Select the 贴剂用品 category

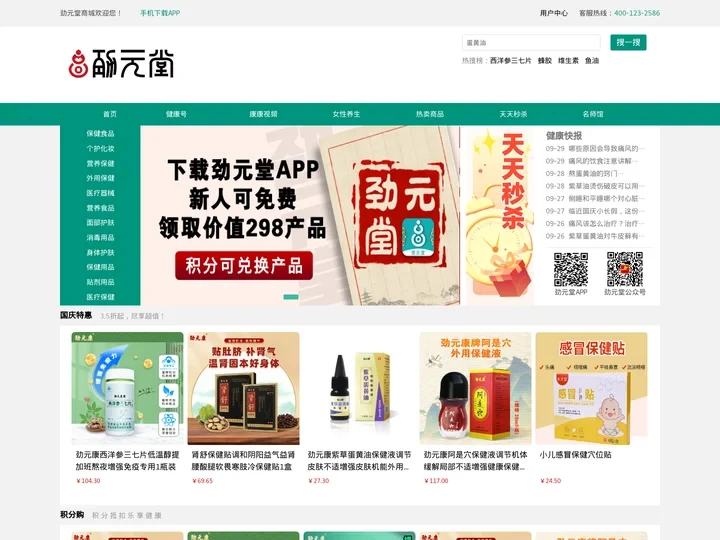[x=100, y=282]
